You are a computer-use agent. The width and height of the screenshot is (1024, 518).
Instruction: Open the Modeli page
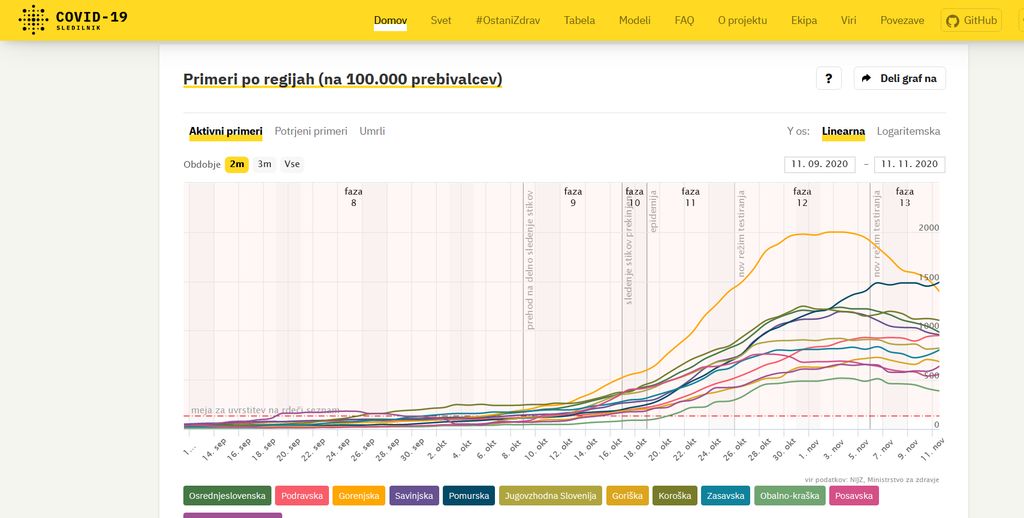coord(634,20)
